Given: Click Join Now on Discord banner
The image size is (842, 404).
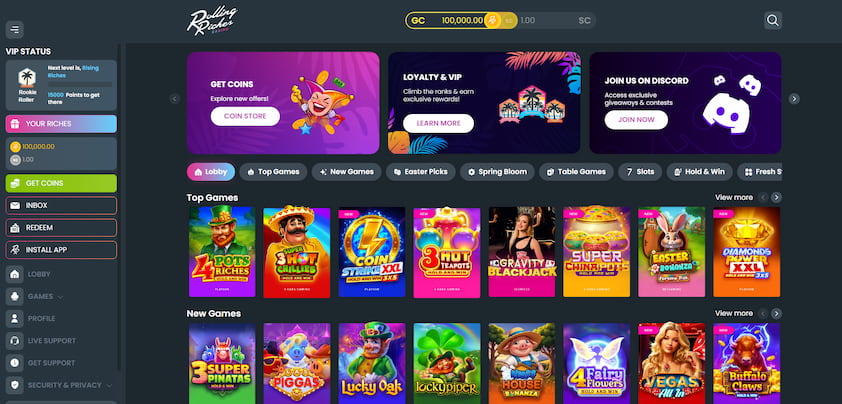Looking at the screenshot, I should pos(636,120).
